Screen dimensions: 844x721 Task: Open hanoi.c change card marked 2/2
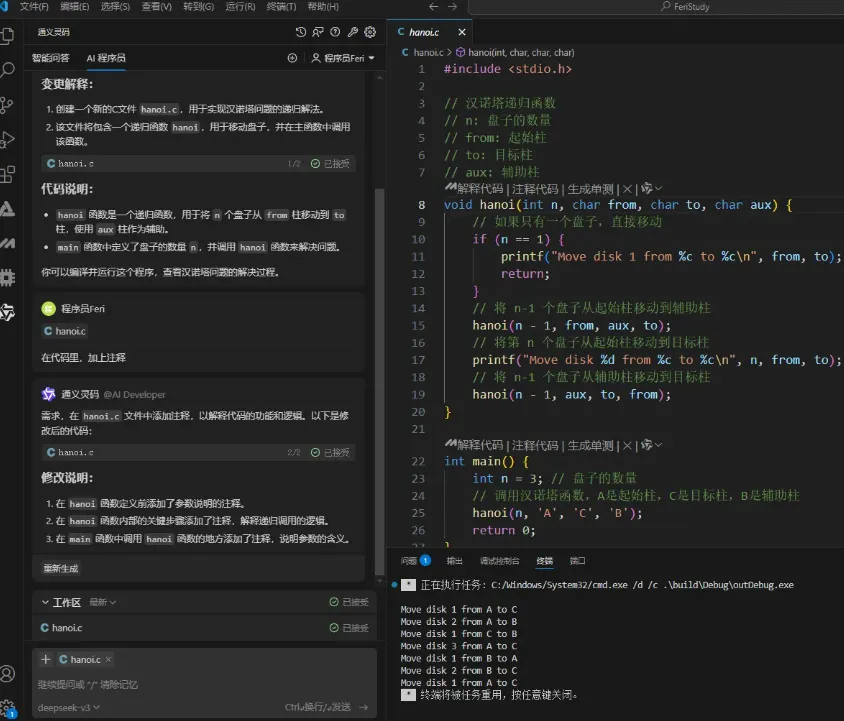coord(198,452)
